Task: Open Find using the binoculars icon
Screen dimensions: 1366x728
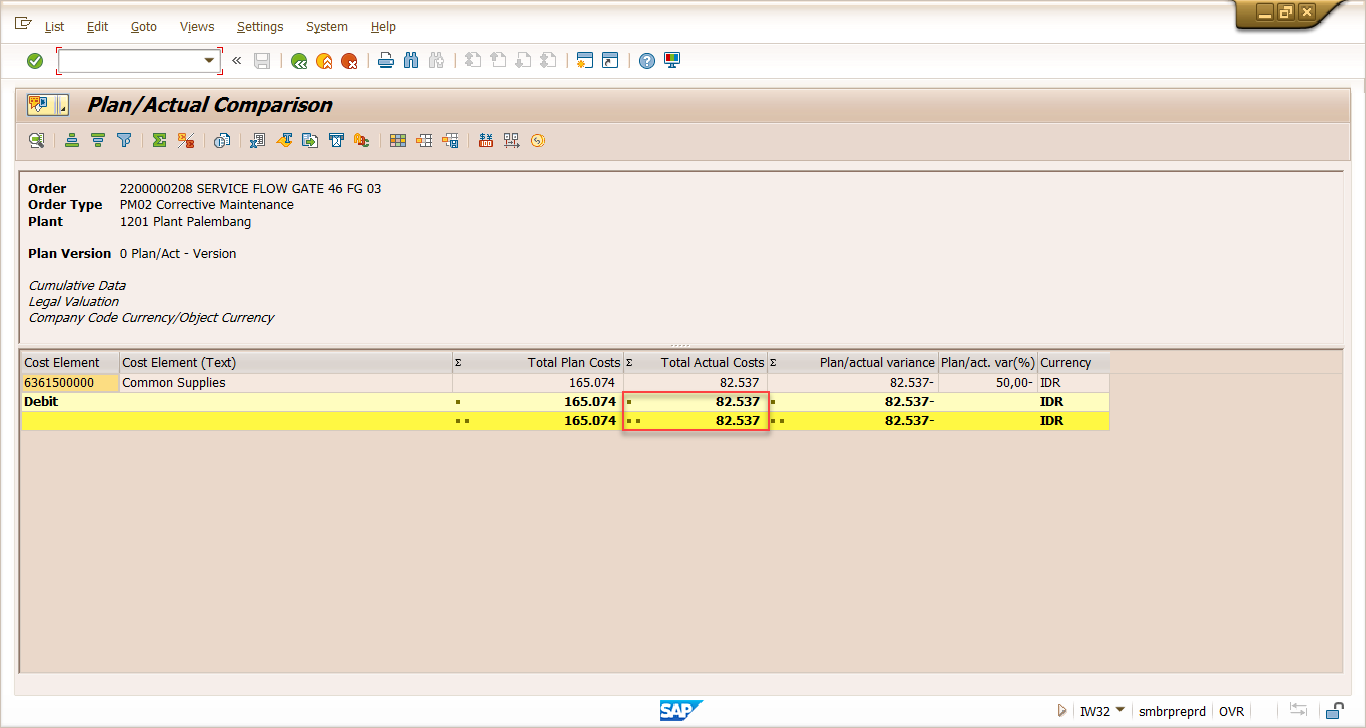Action: tap(411, 61)
